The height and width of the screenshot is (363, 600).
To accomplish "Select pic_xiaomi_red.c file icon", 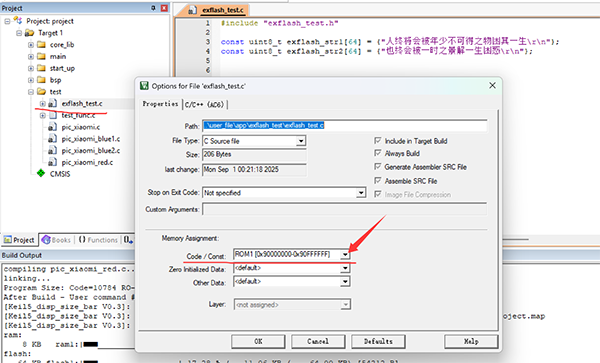I will (x=52, y=162).
